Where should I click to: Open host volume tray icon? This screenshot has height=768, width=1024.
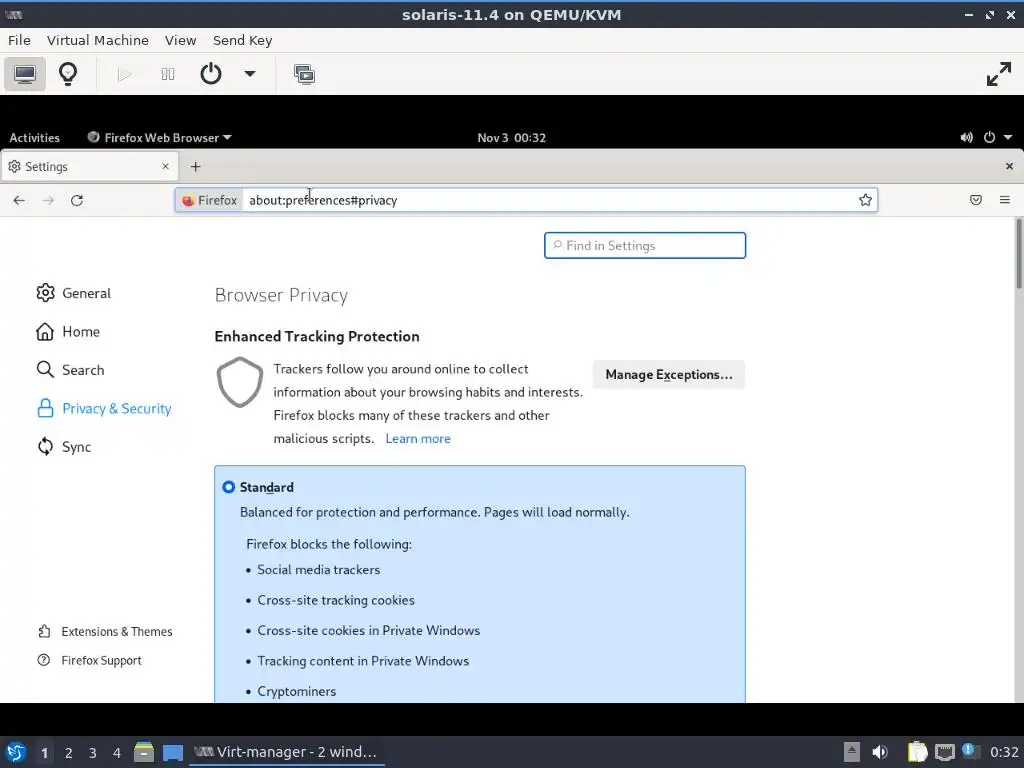click(x=880, y=752)
